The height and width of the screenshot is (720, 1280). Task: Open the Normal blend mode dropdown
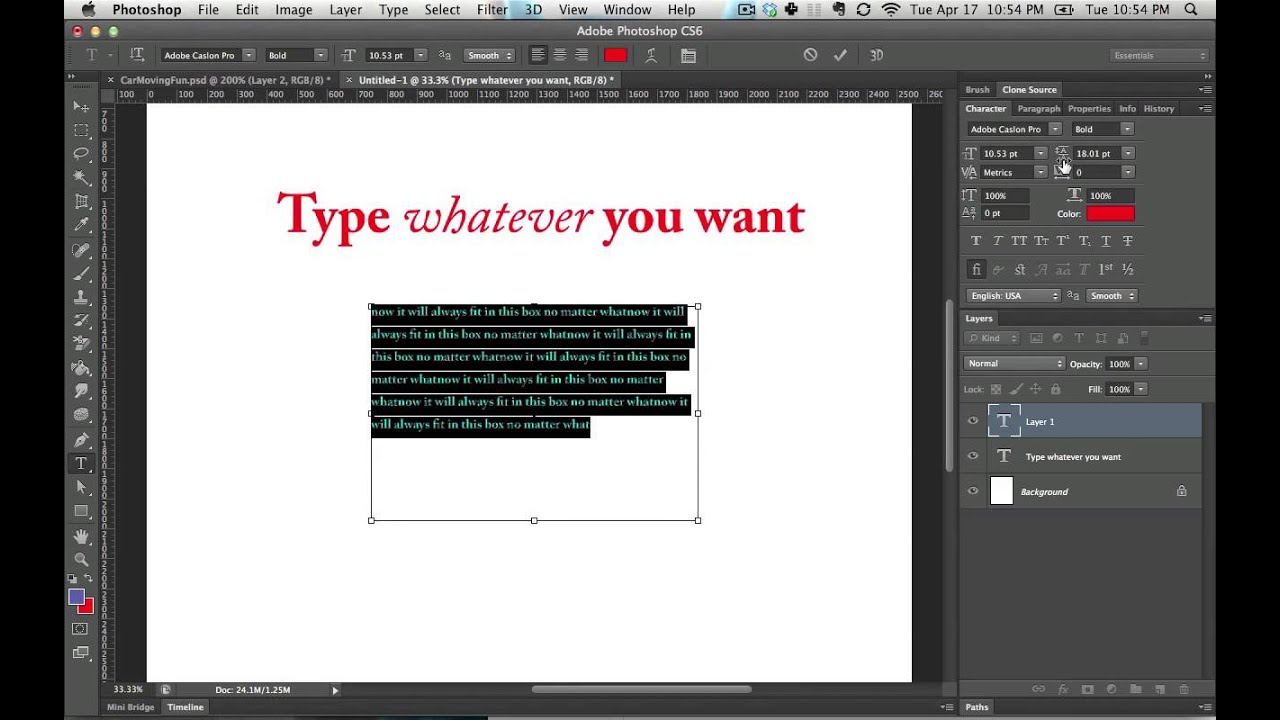(1014, 364)
